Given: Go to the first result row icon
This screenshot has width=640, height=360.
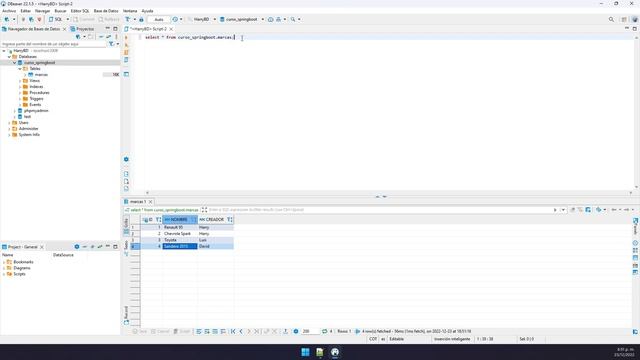Looking at the screenshot, I should [233, 331].
